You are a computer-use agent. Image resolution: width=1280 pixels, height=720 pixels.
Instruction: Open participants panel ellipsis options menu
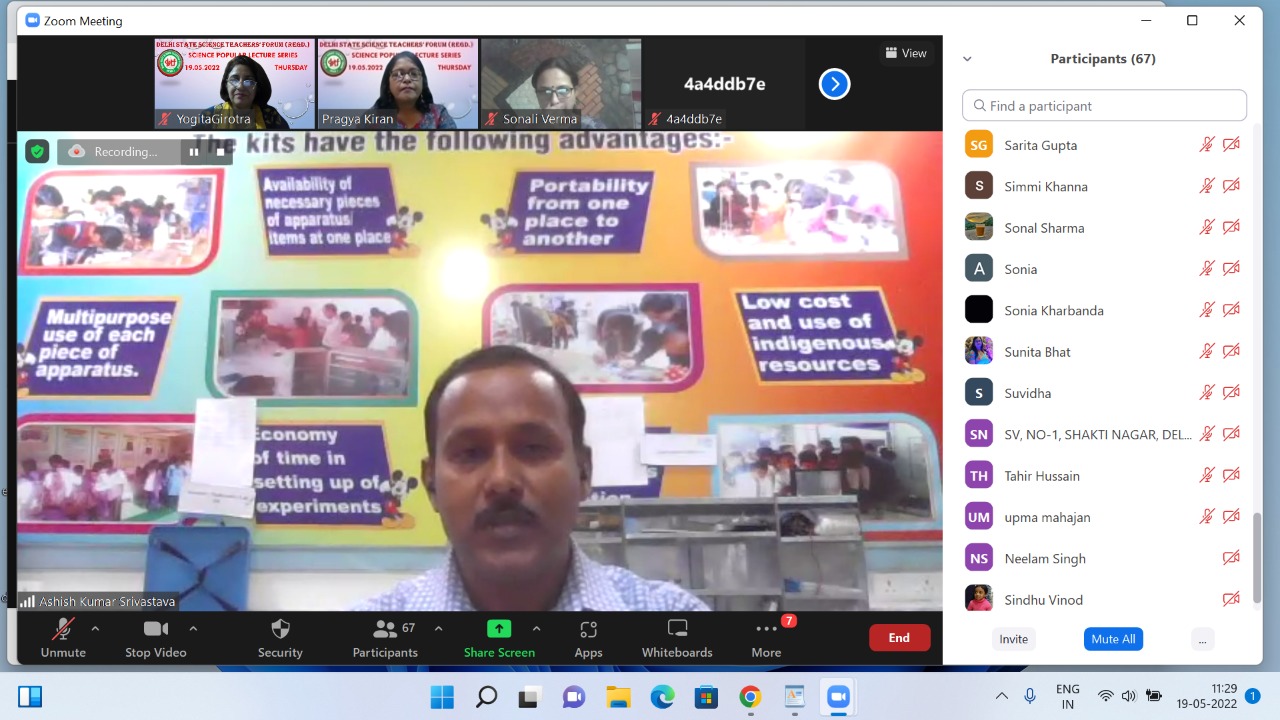[1202, 639]
